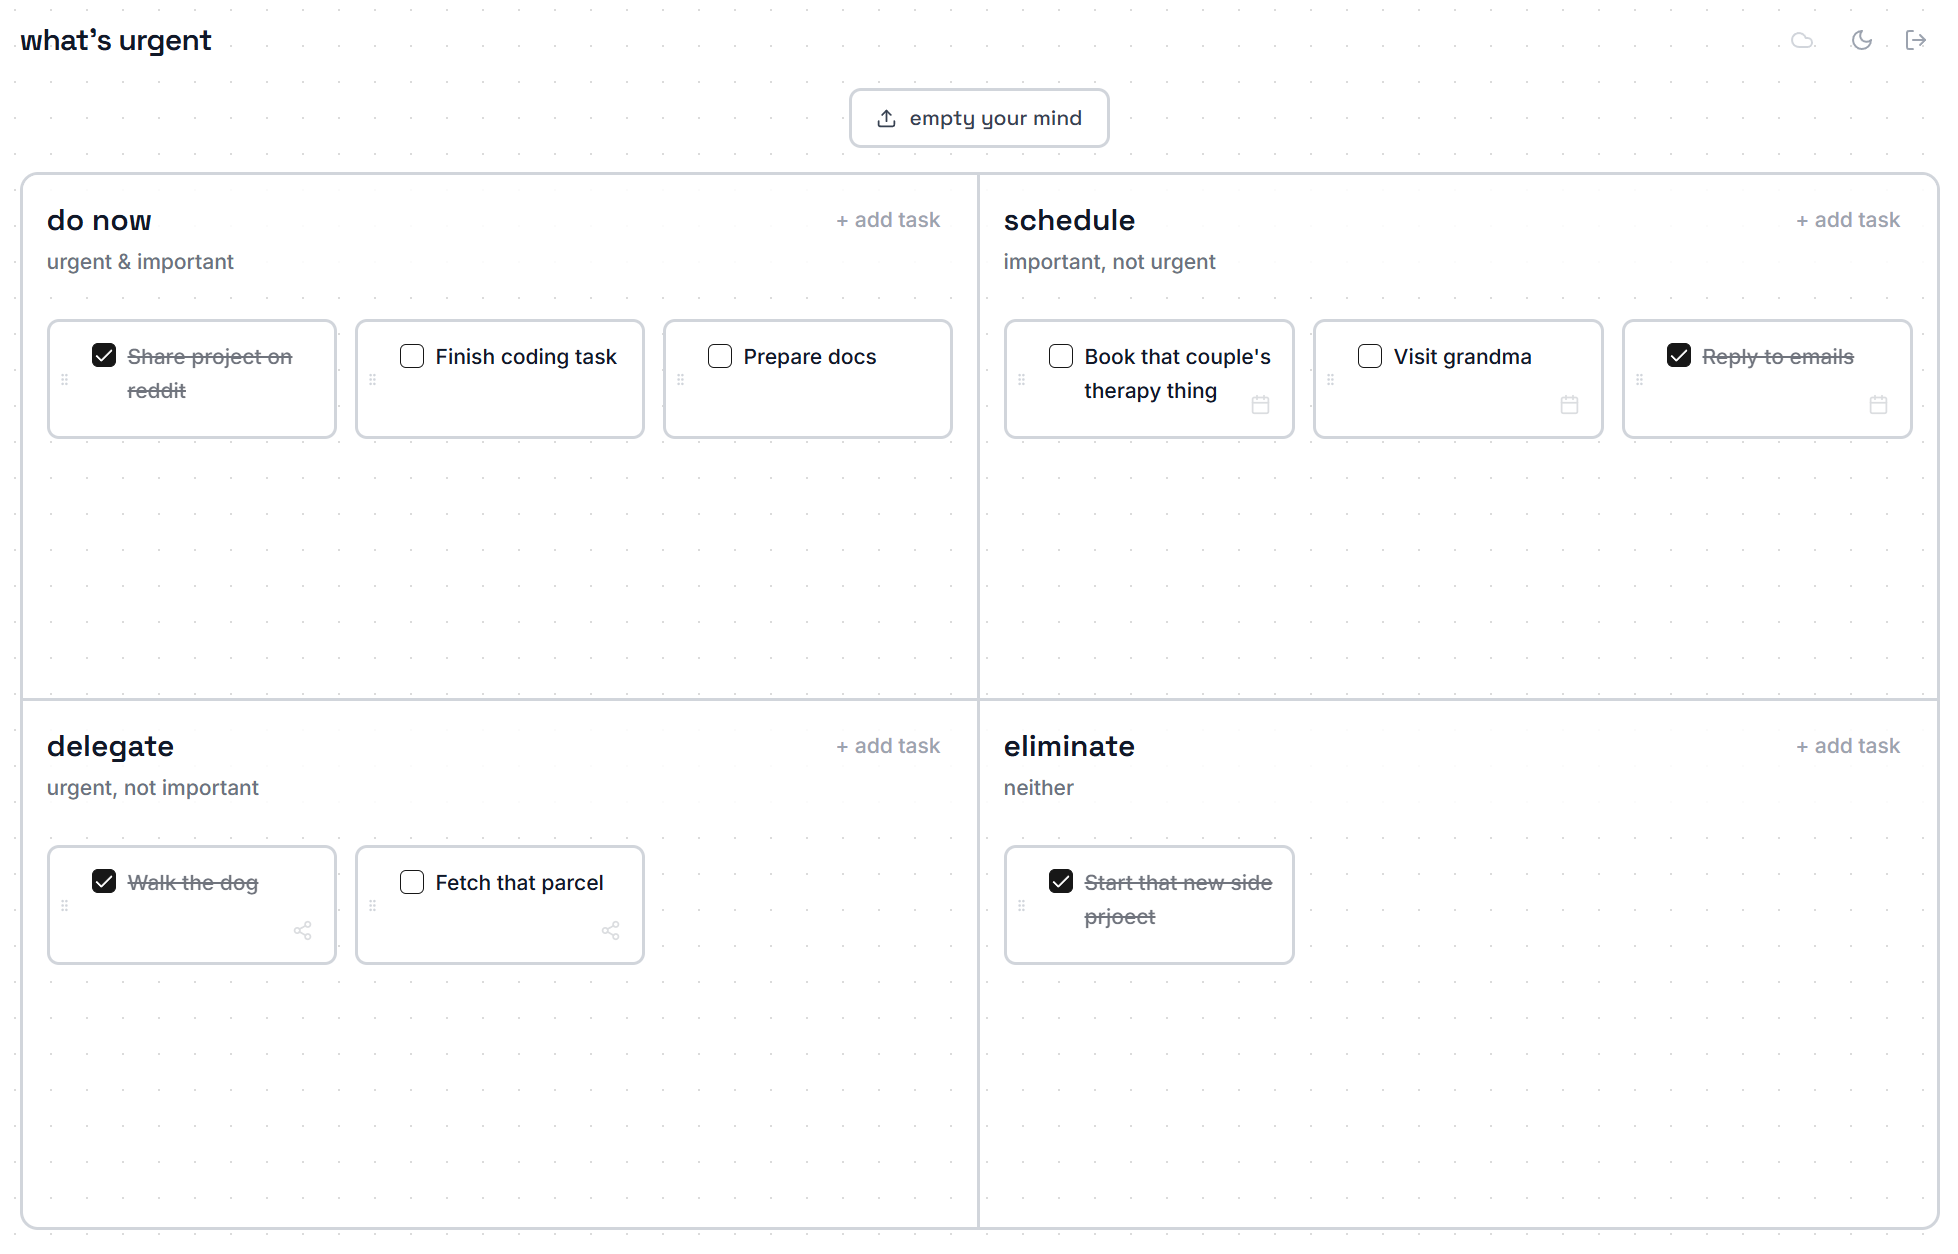Check the Visit grandma checkbox

(1369, 356)
